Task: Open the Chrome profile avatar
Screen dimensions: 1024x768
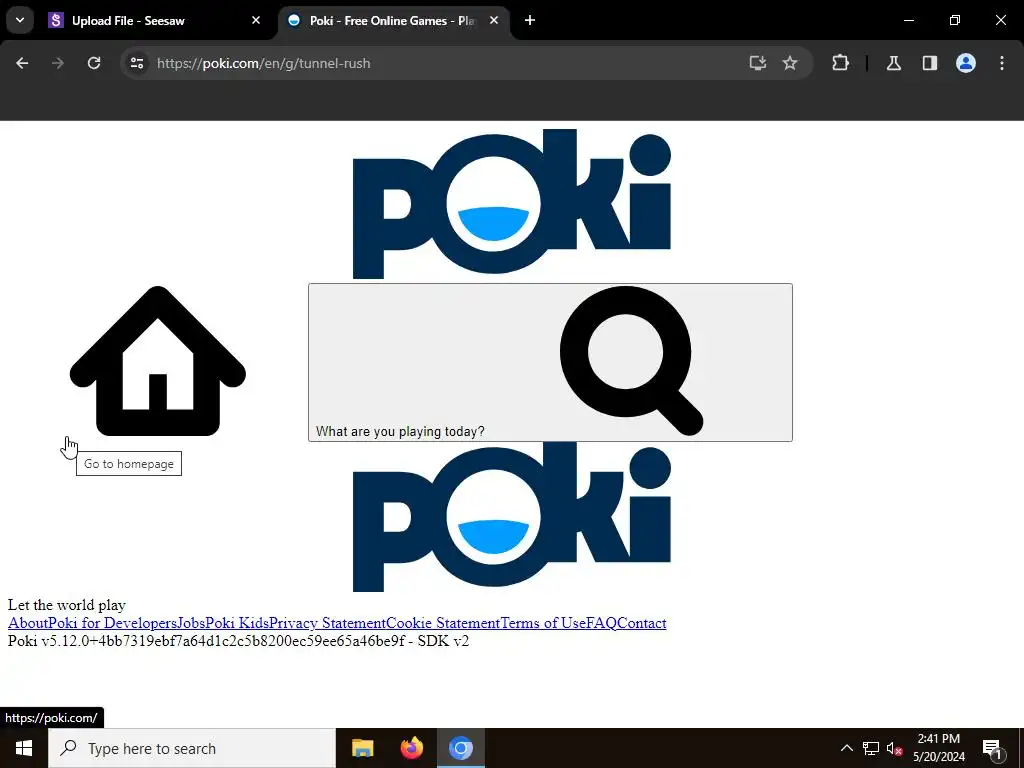Action: pyautogui.click(x=966, y=63)
